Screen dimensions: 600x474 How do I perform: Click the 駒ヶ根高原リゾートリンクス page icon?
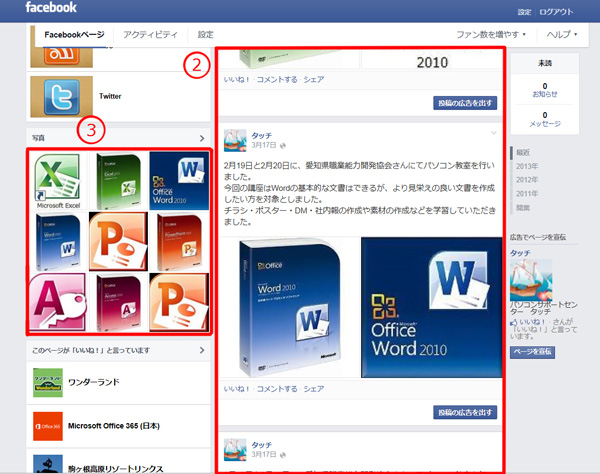point(48,464)
